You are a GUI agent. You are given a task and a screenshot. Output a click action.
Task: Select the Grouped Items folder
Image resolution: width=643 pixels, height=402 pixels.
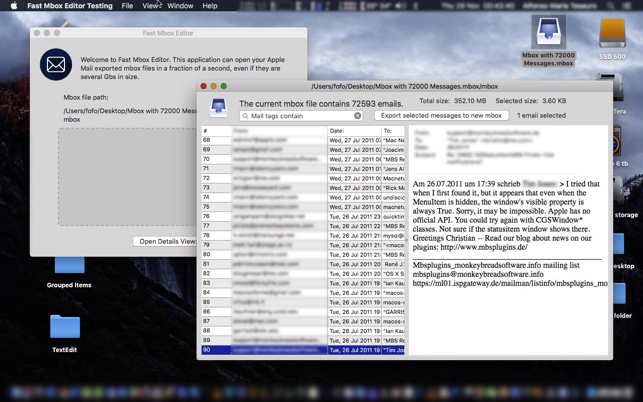69,272
